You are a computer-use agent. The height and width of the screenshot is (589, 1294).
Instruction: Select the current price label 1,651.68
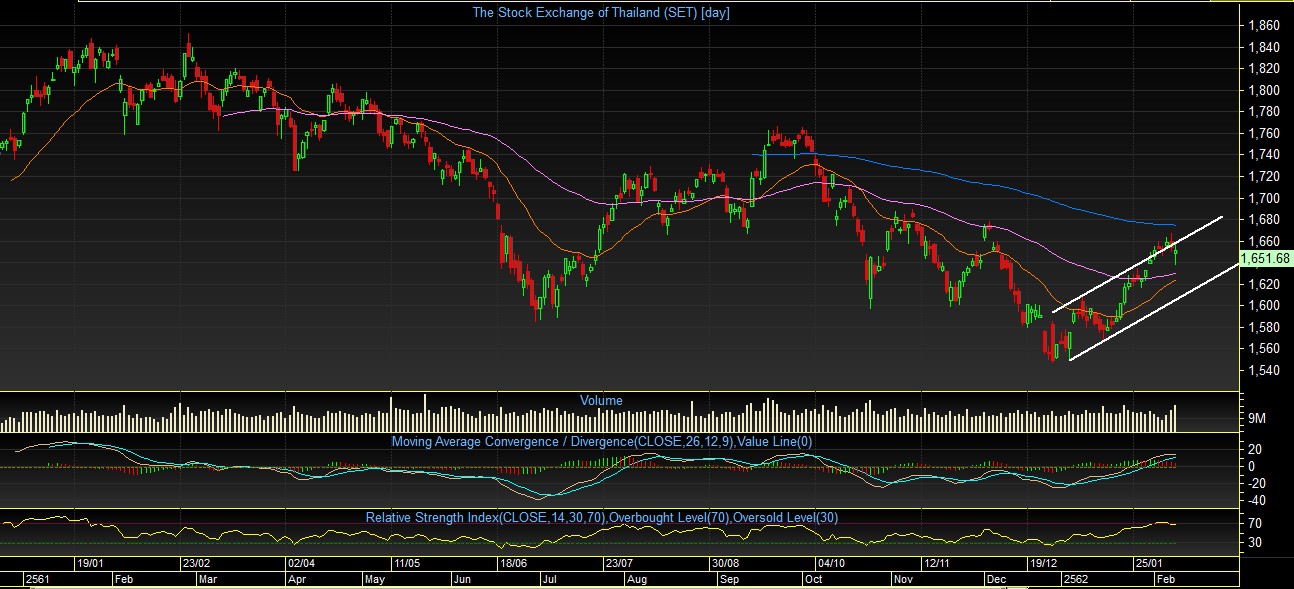(x=1265, y=259)
